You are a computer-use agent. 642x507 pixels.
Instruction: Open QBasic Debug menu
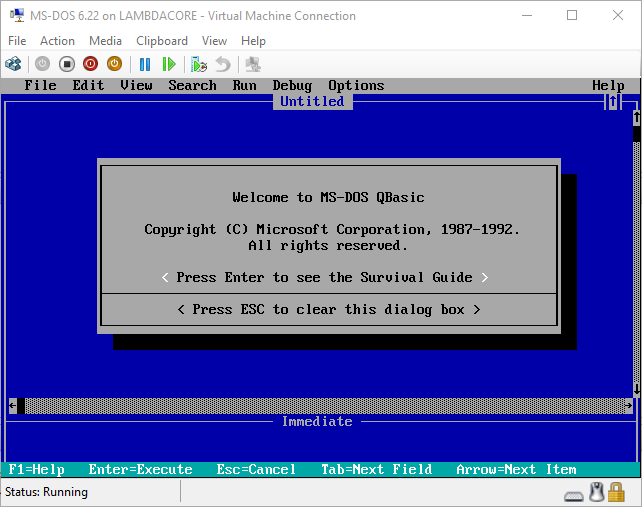coord(292,85)
